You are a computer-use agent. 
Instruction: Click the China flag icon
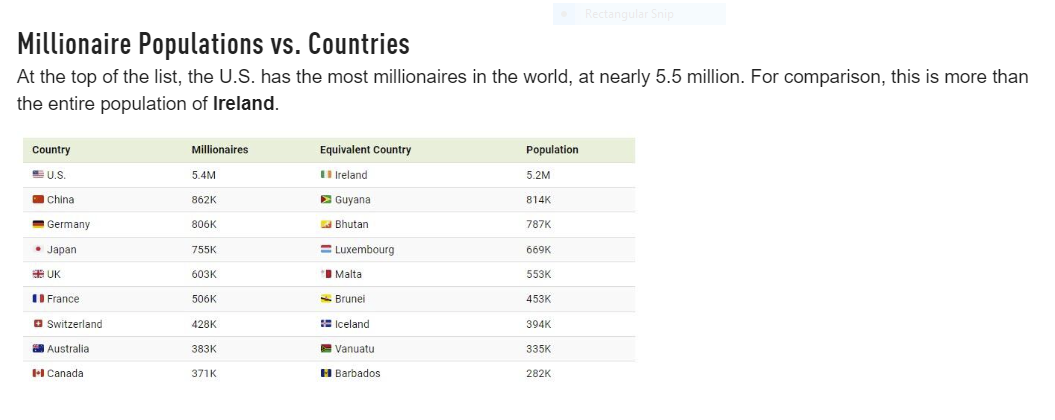[38, 200]
